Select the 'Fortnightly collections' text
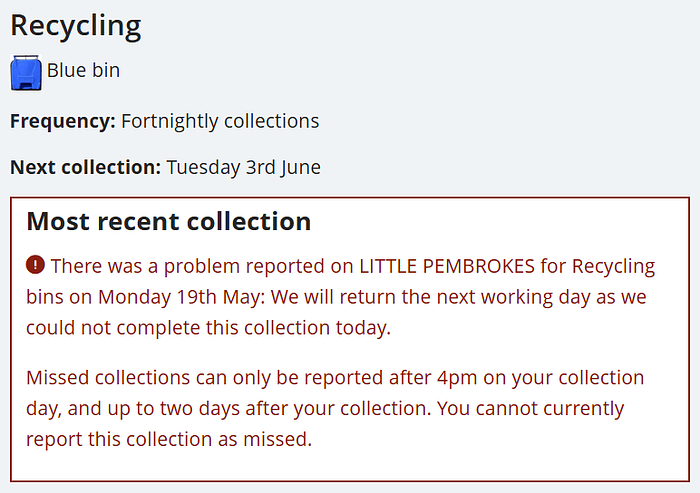700x493 pixels. [x=220, y=122]
